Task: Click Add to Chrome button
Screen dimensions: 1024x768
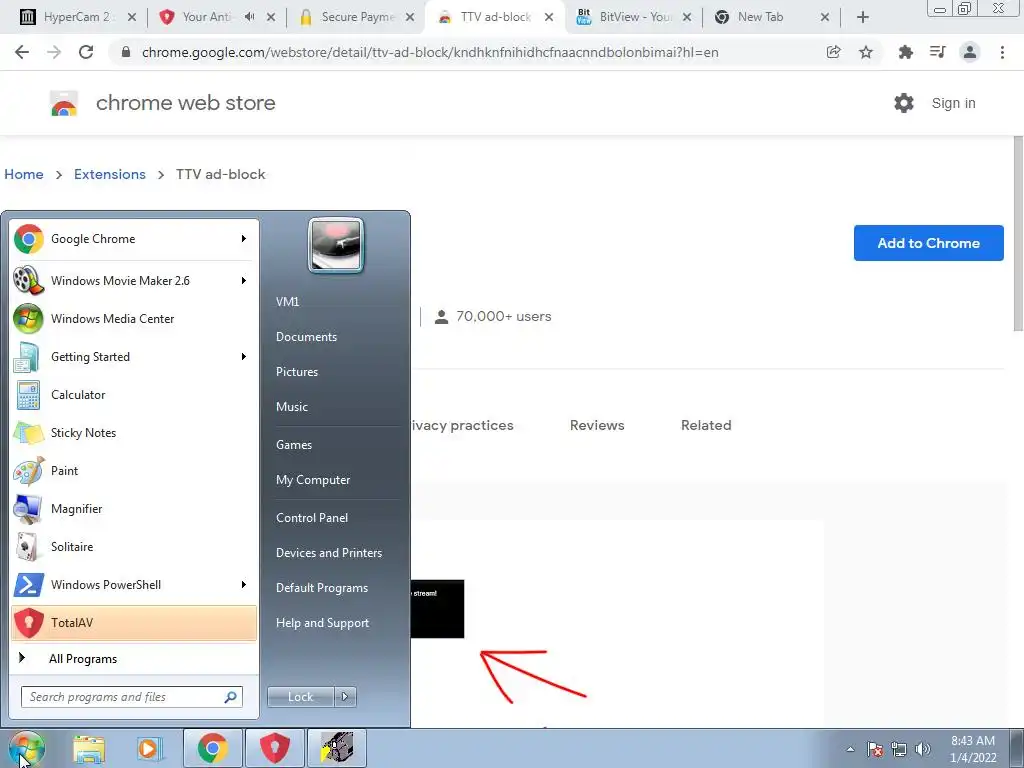Action: [929, 243]
